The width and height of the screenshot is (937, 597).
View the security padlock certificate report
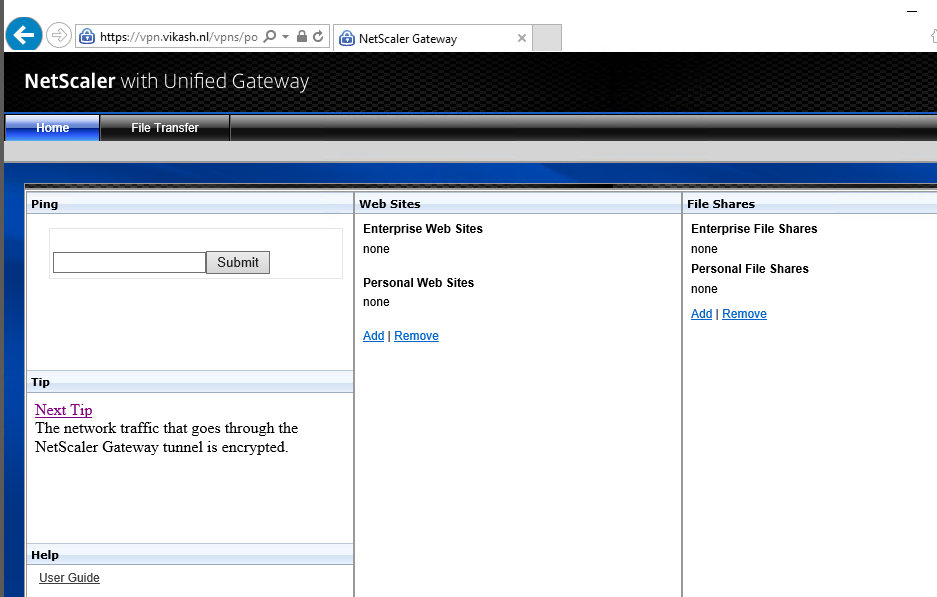(302, 36)
